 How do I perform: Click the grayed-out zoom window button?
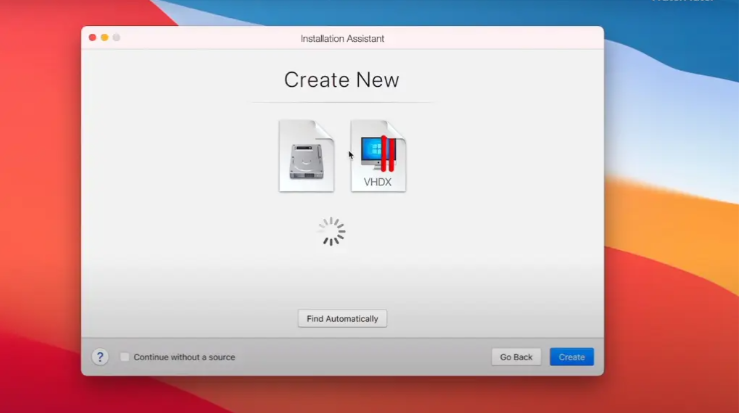pyautogui.click(x=116, y=38)
